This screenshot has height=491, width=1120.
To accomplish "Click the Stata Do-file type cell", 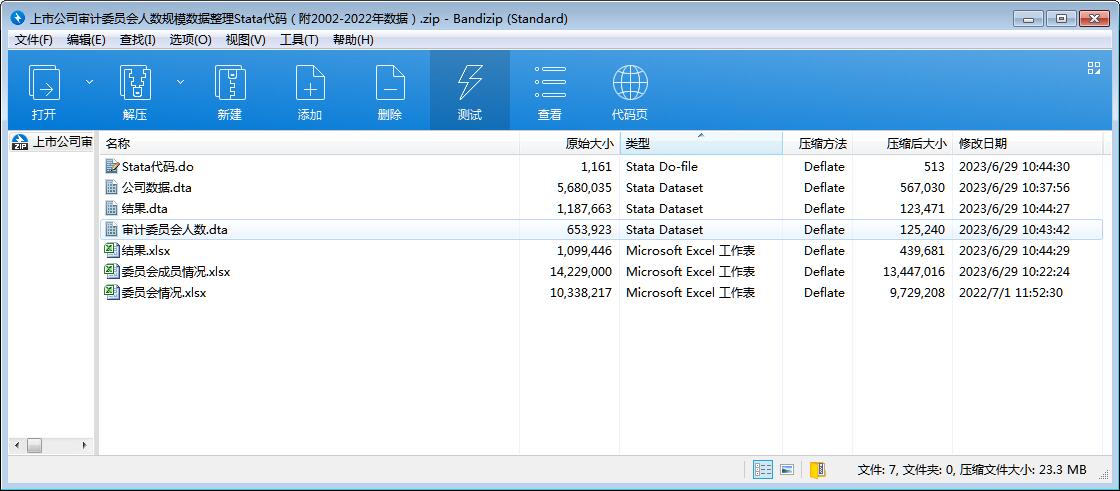I will [x=661, y=167].
